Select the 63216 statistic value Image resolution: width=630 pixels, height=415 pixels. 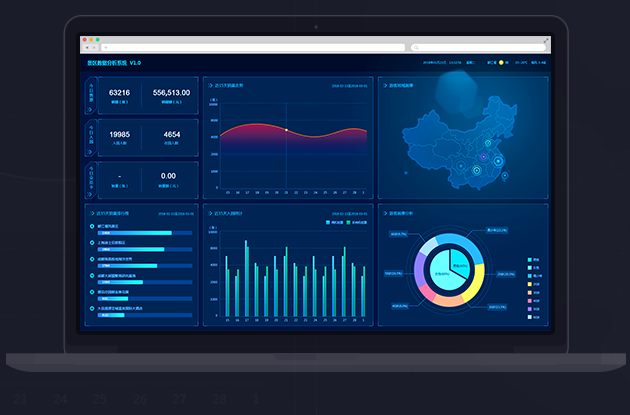[x=119, y=93]
